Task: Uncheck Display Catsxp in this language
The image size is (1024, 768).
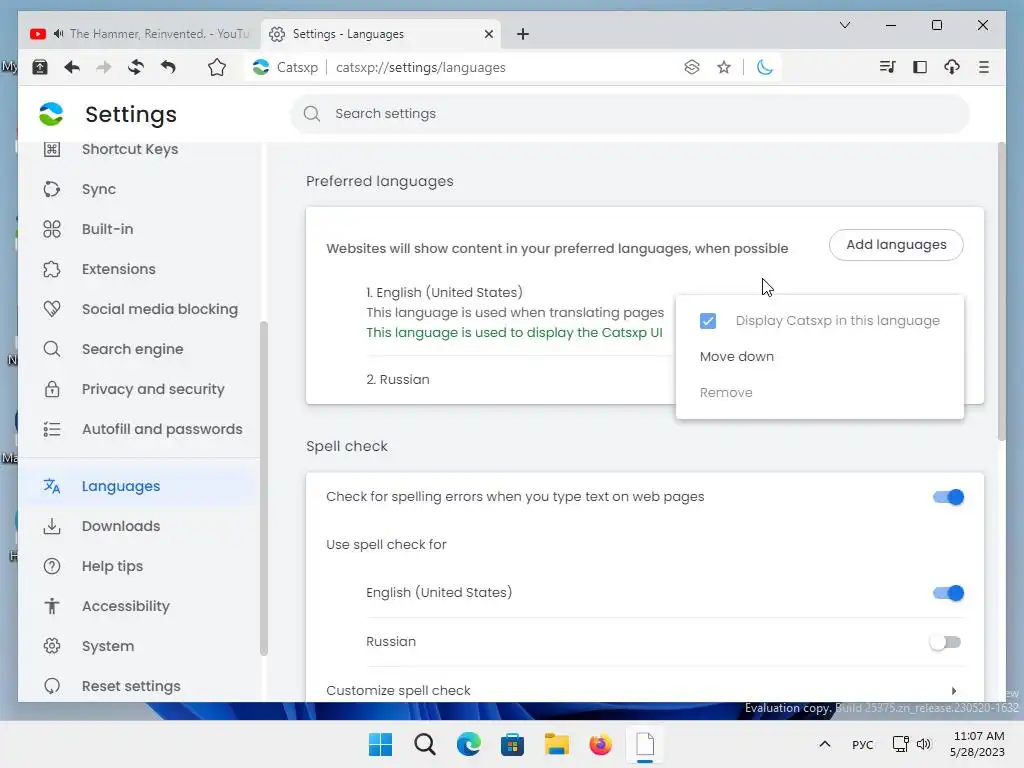Action: [708, 321]
